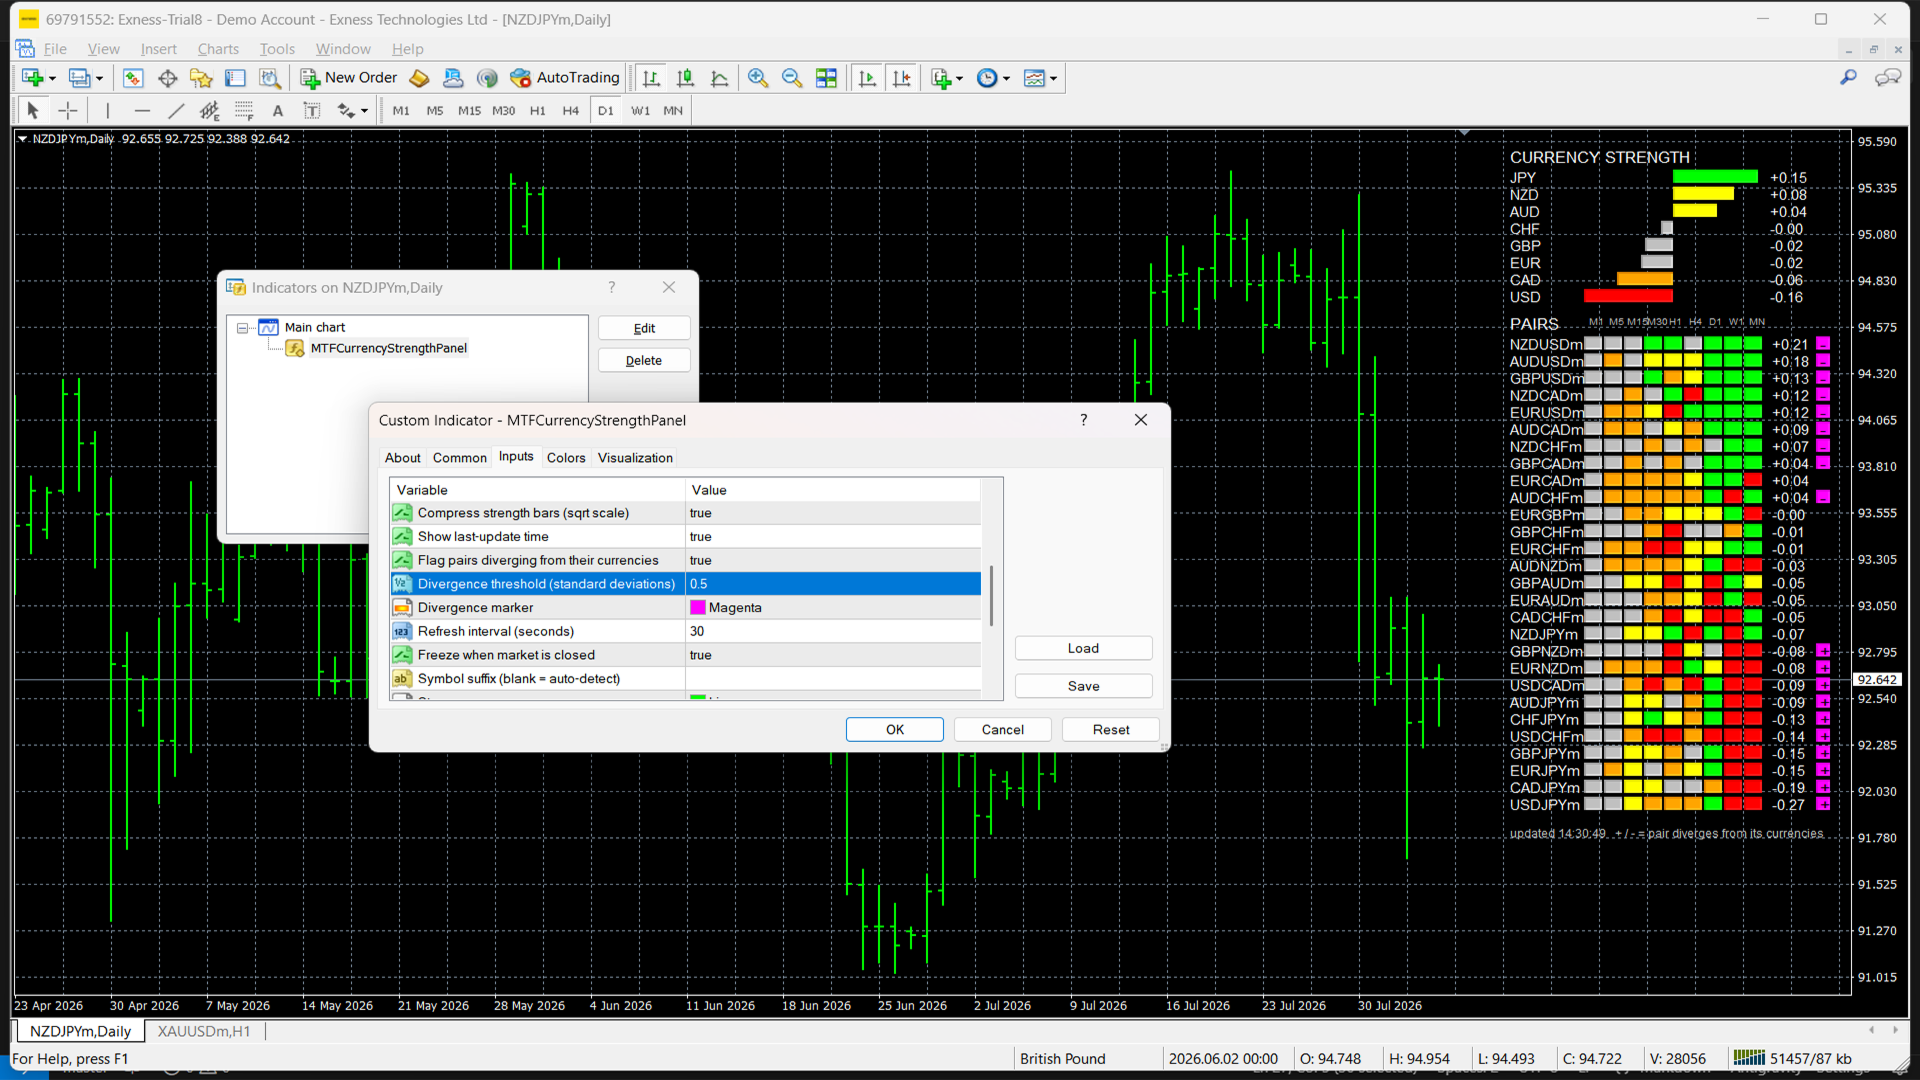Select the Fibonacci retracement tool
The height and width of the screenshot is (1080, 1920).
click(x=244, y=111)
